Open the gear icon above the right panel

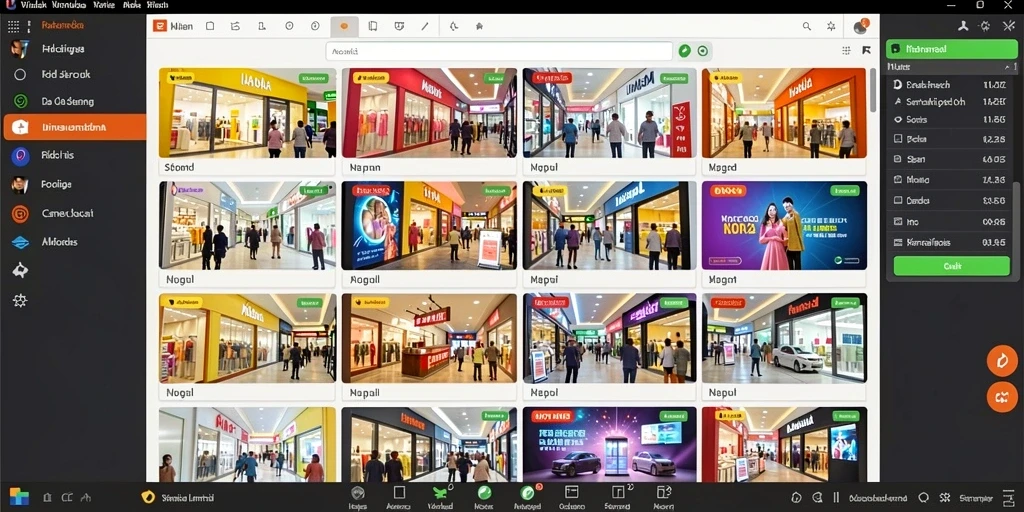tap(985, 26)
